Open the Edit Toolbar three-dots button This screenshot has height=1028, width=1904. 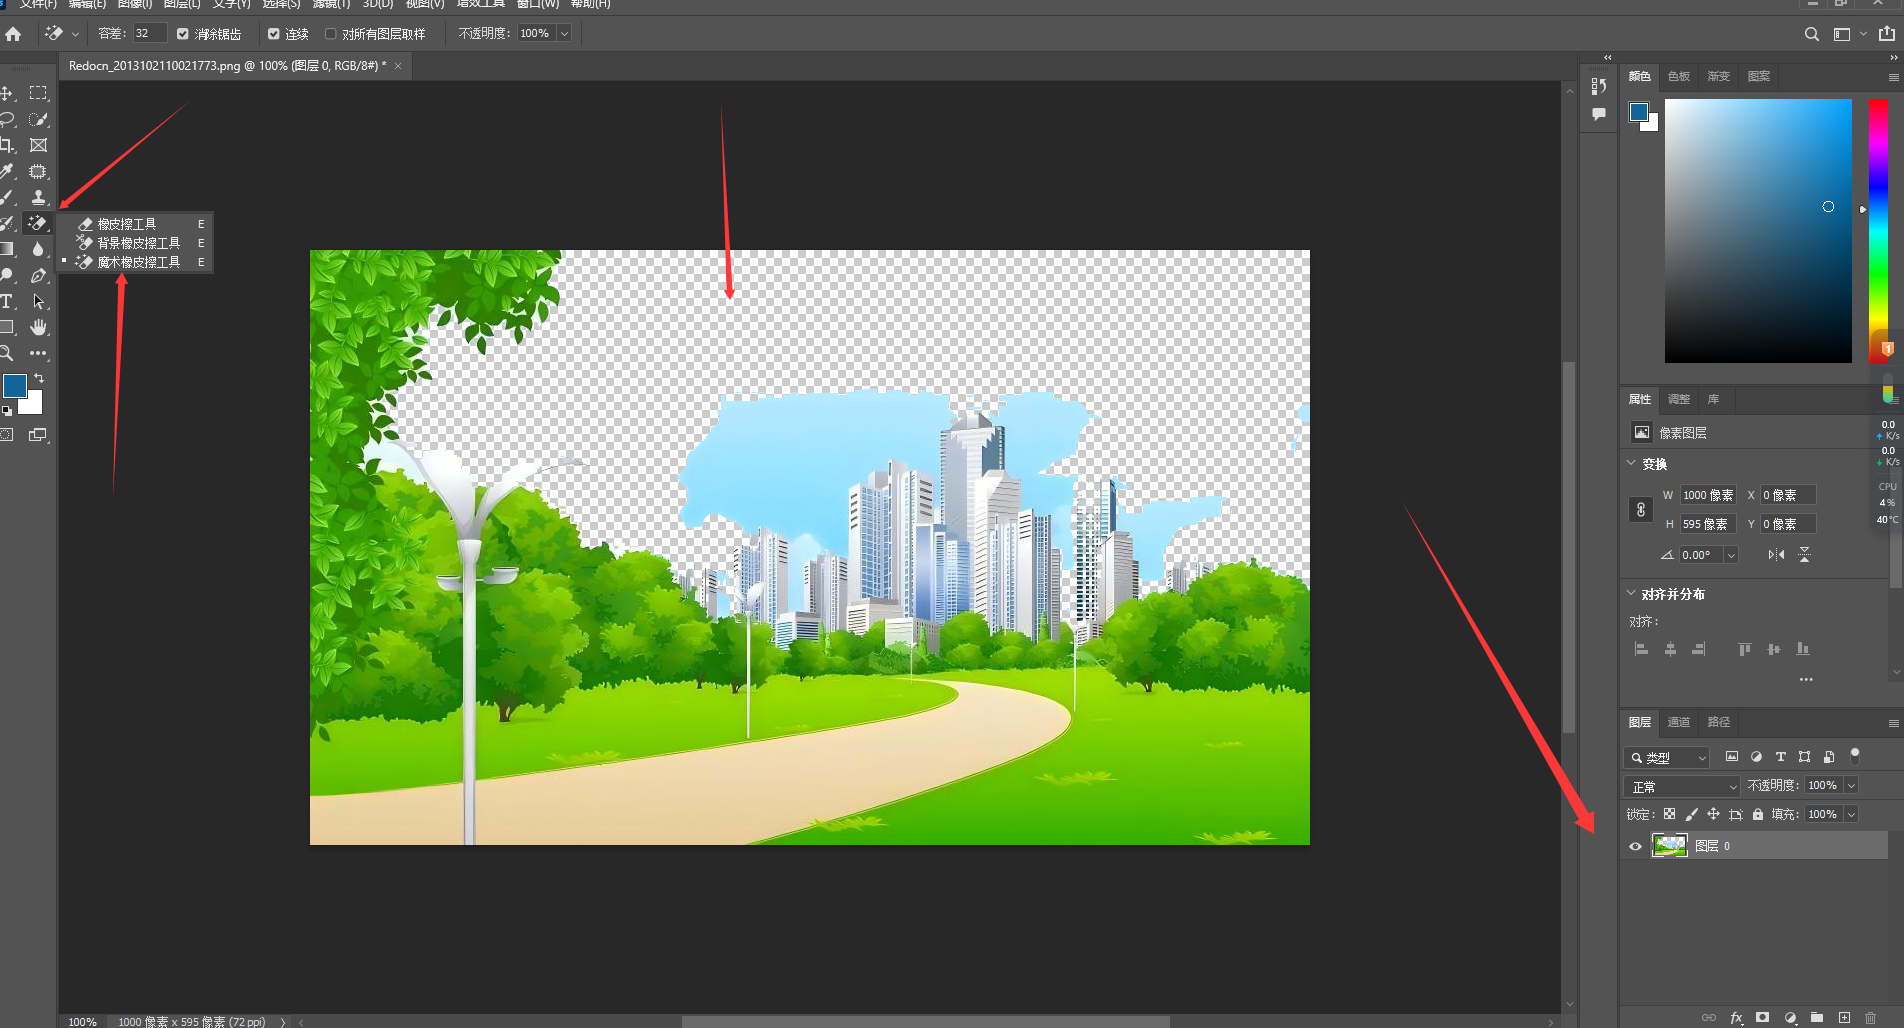click(x=38, y=353)
